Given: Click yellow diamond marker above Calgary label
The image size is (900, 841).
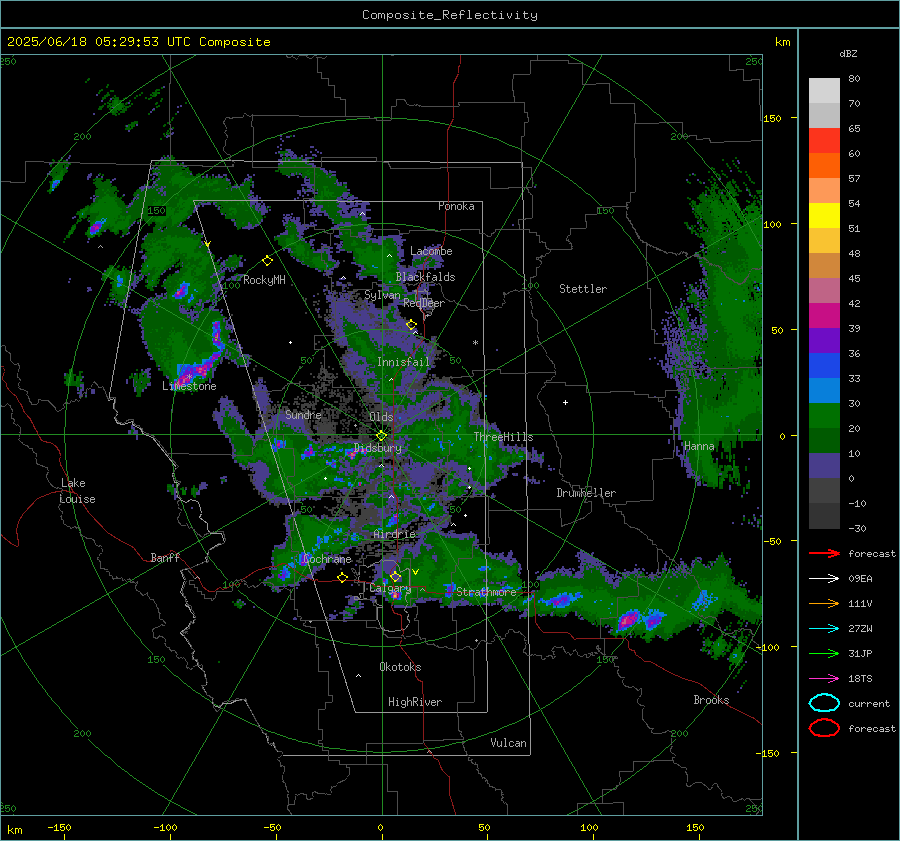Looking at the screenshot, I should tap(395, 576).
